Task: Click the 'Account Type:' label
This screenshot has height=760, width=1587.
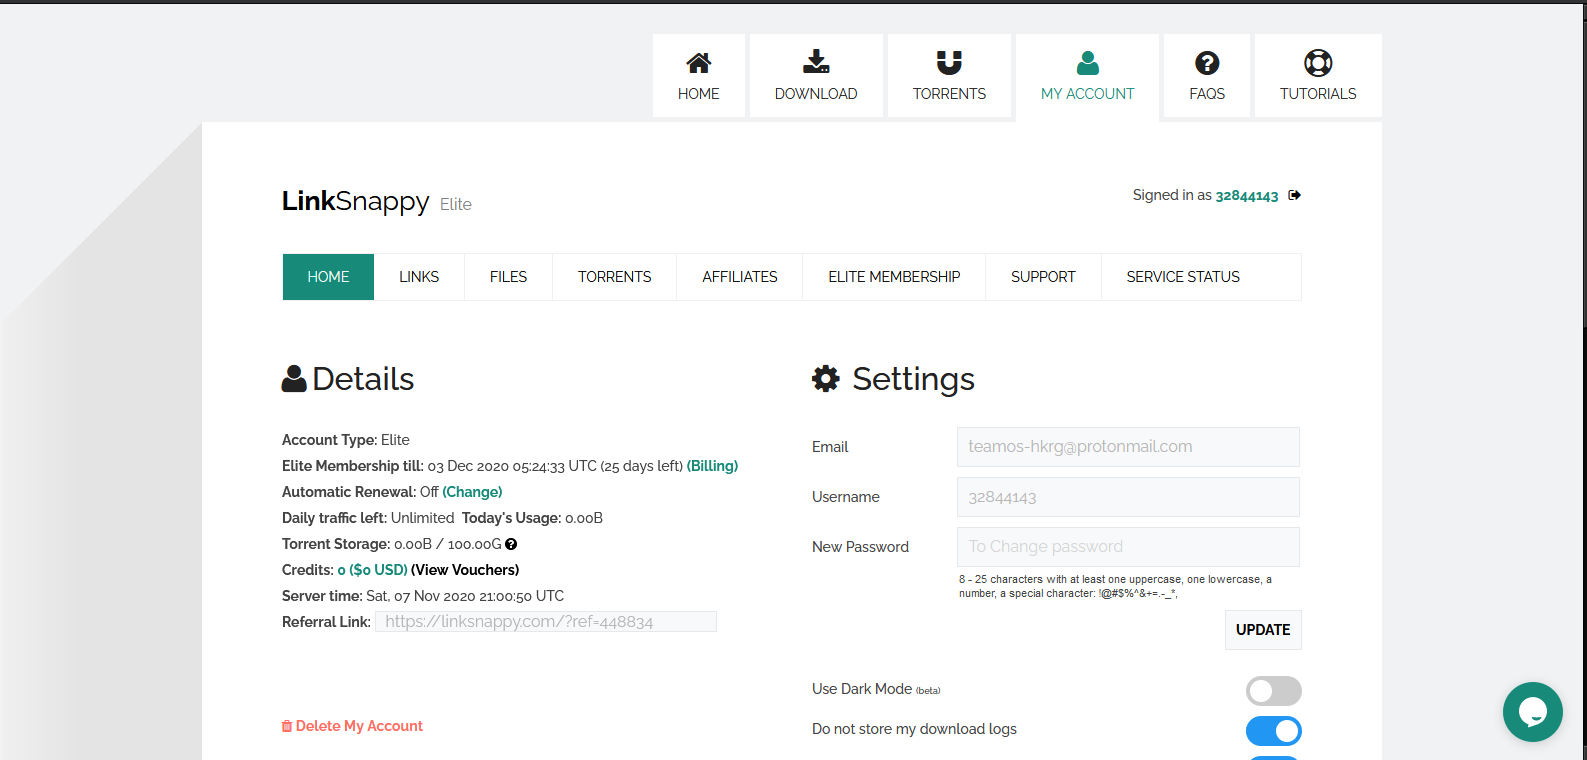Action: [329, 440]
